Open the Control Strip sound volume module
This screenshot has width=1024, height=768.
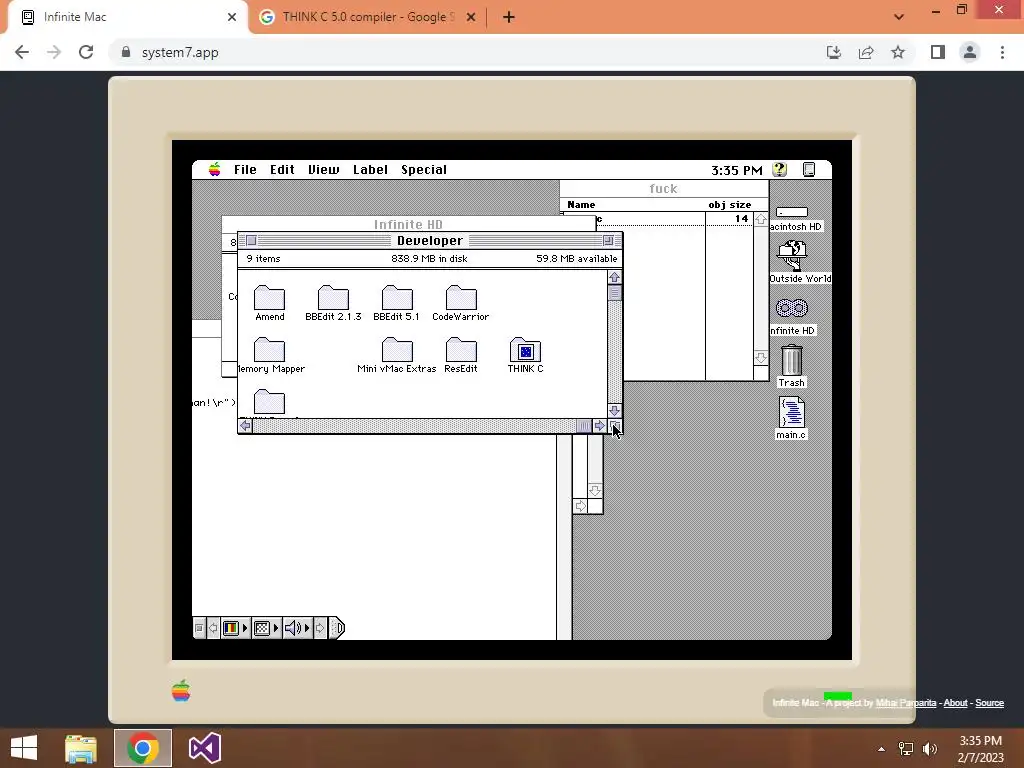click(297, 628)
